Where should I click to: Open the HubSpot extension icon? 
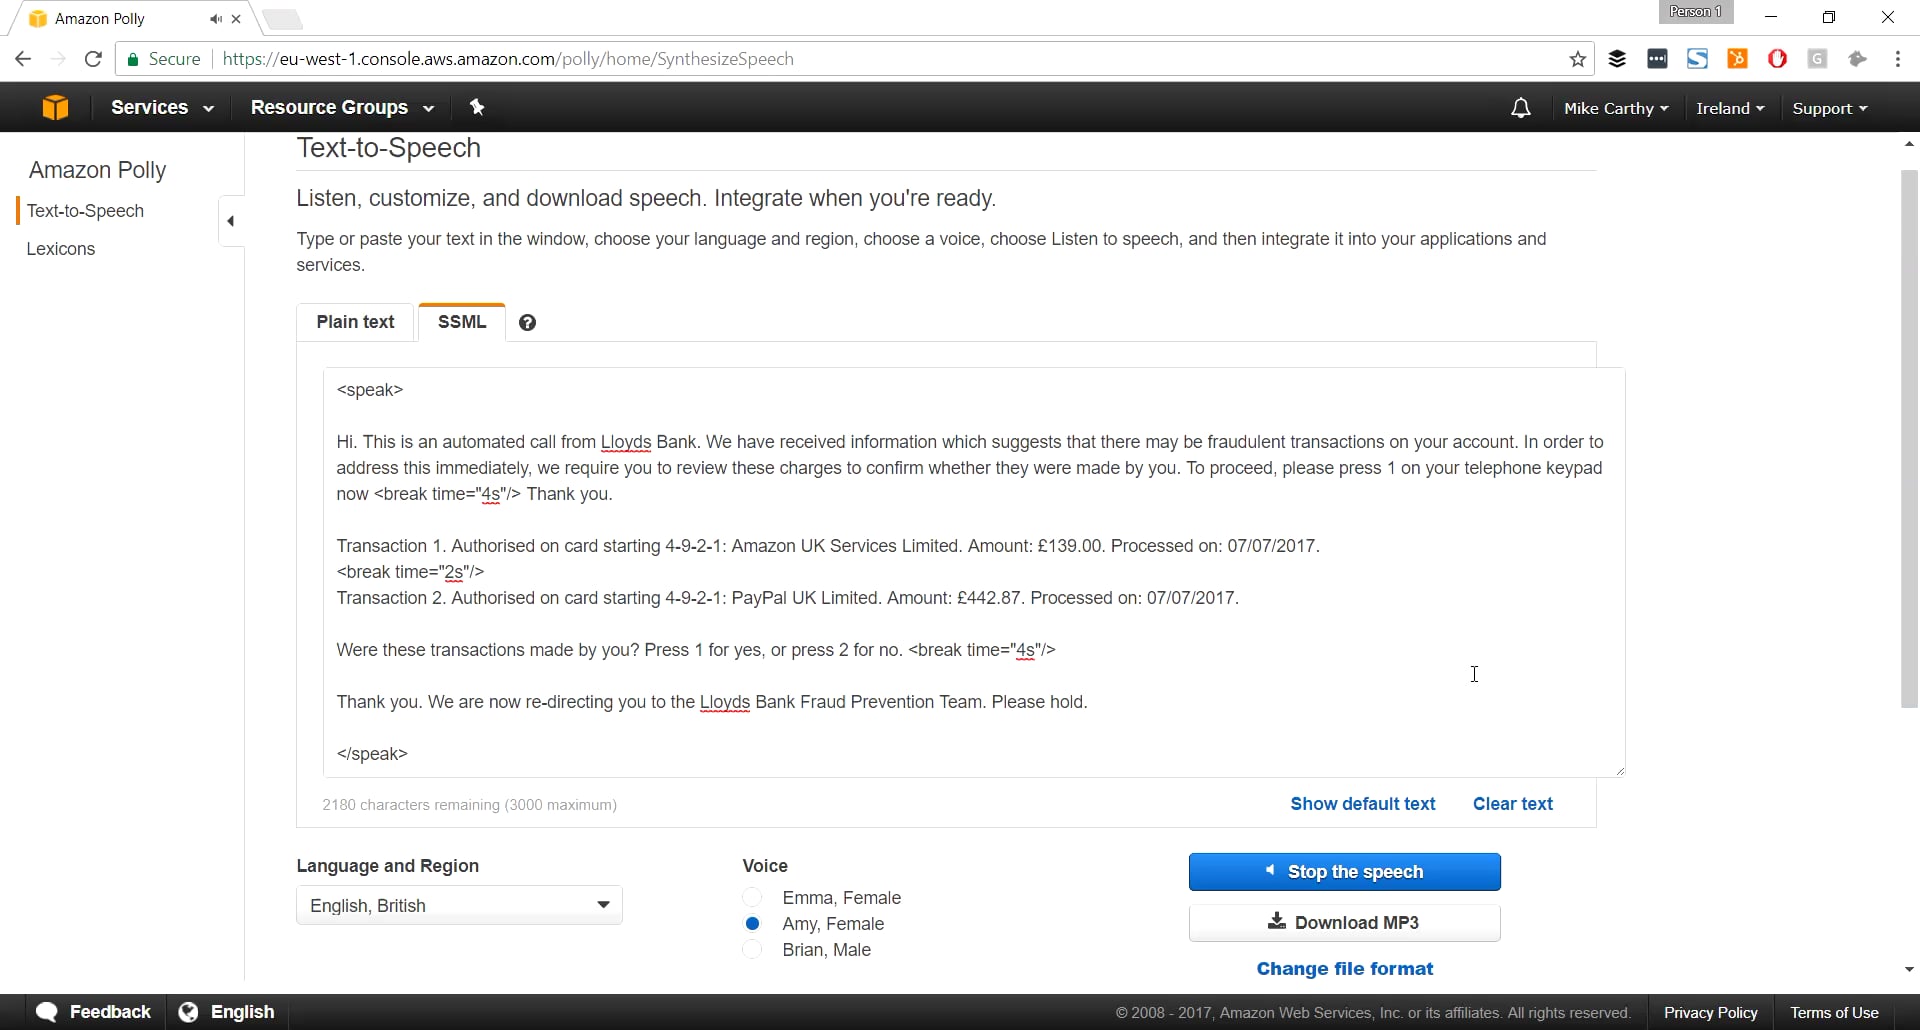tap(1737, 59)
